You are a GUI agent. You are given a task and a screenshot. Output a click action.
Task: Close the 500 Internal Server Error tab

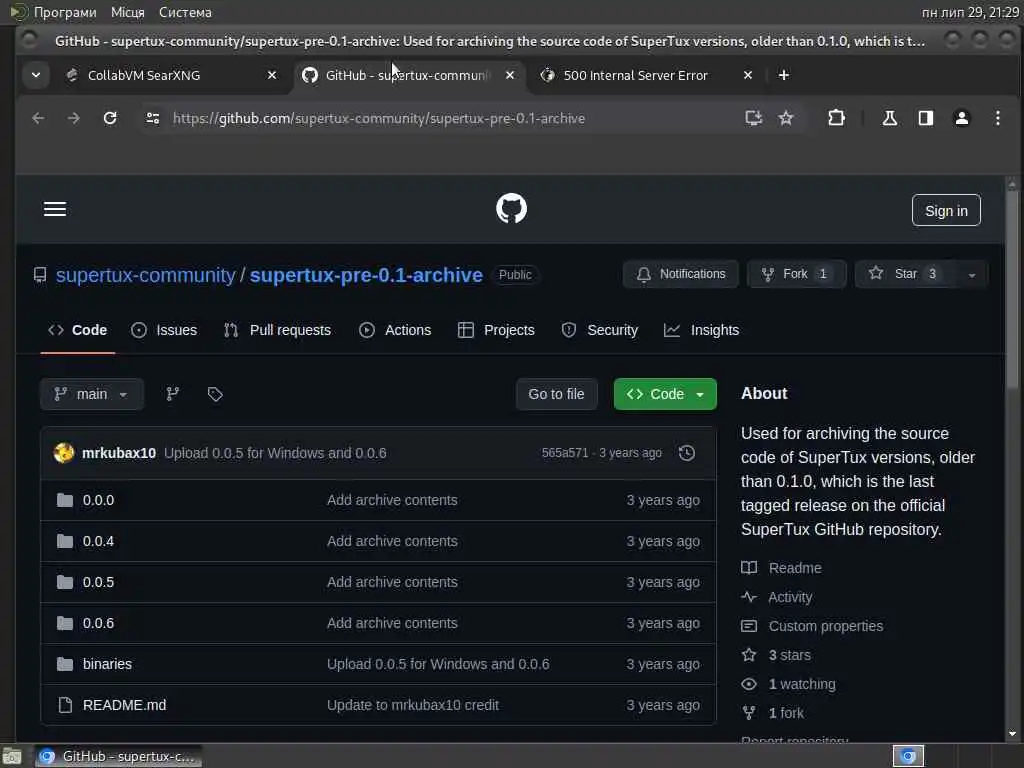(x=748, y=75)
